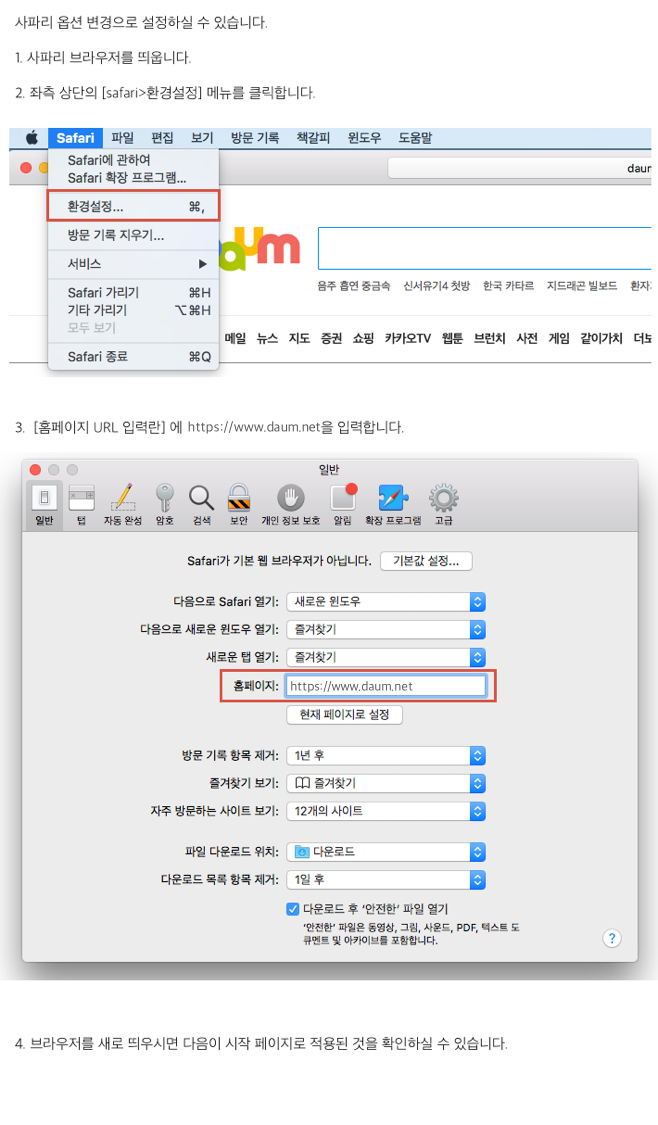Image resolution: width=658 pixels, height=1125 pixels.
Task: Open the 도움말 menu
Action: click(x=415, y=138)
